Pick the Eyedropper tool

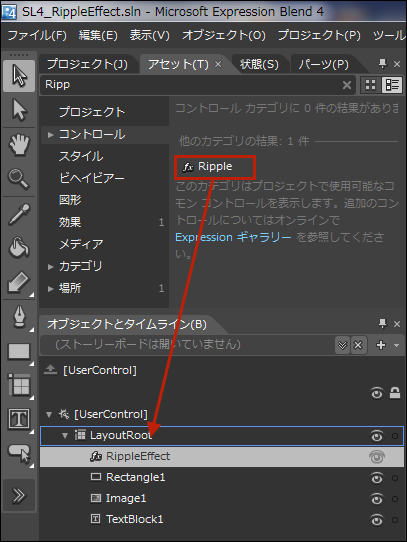point(19,214)
